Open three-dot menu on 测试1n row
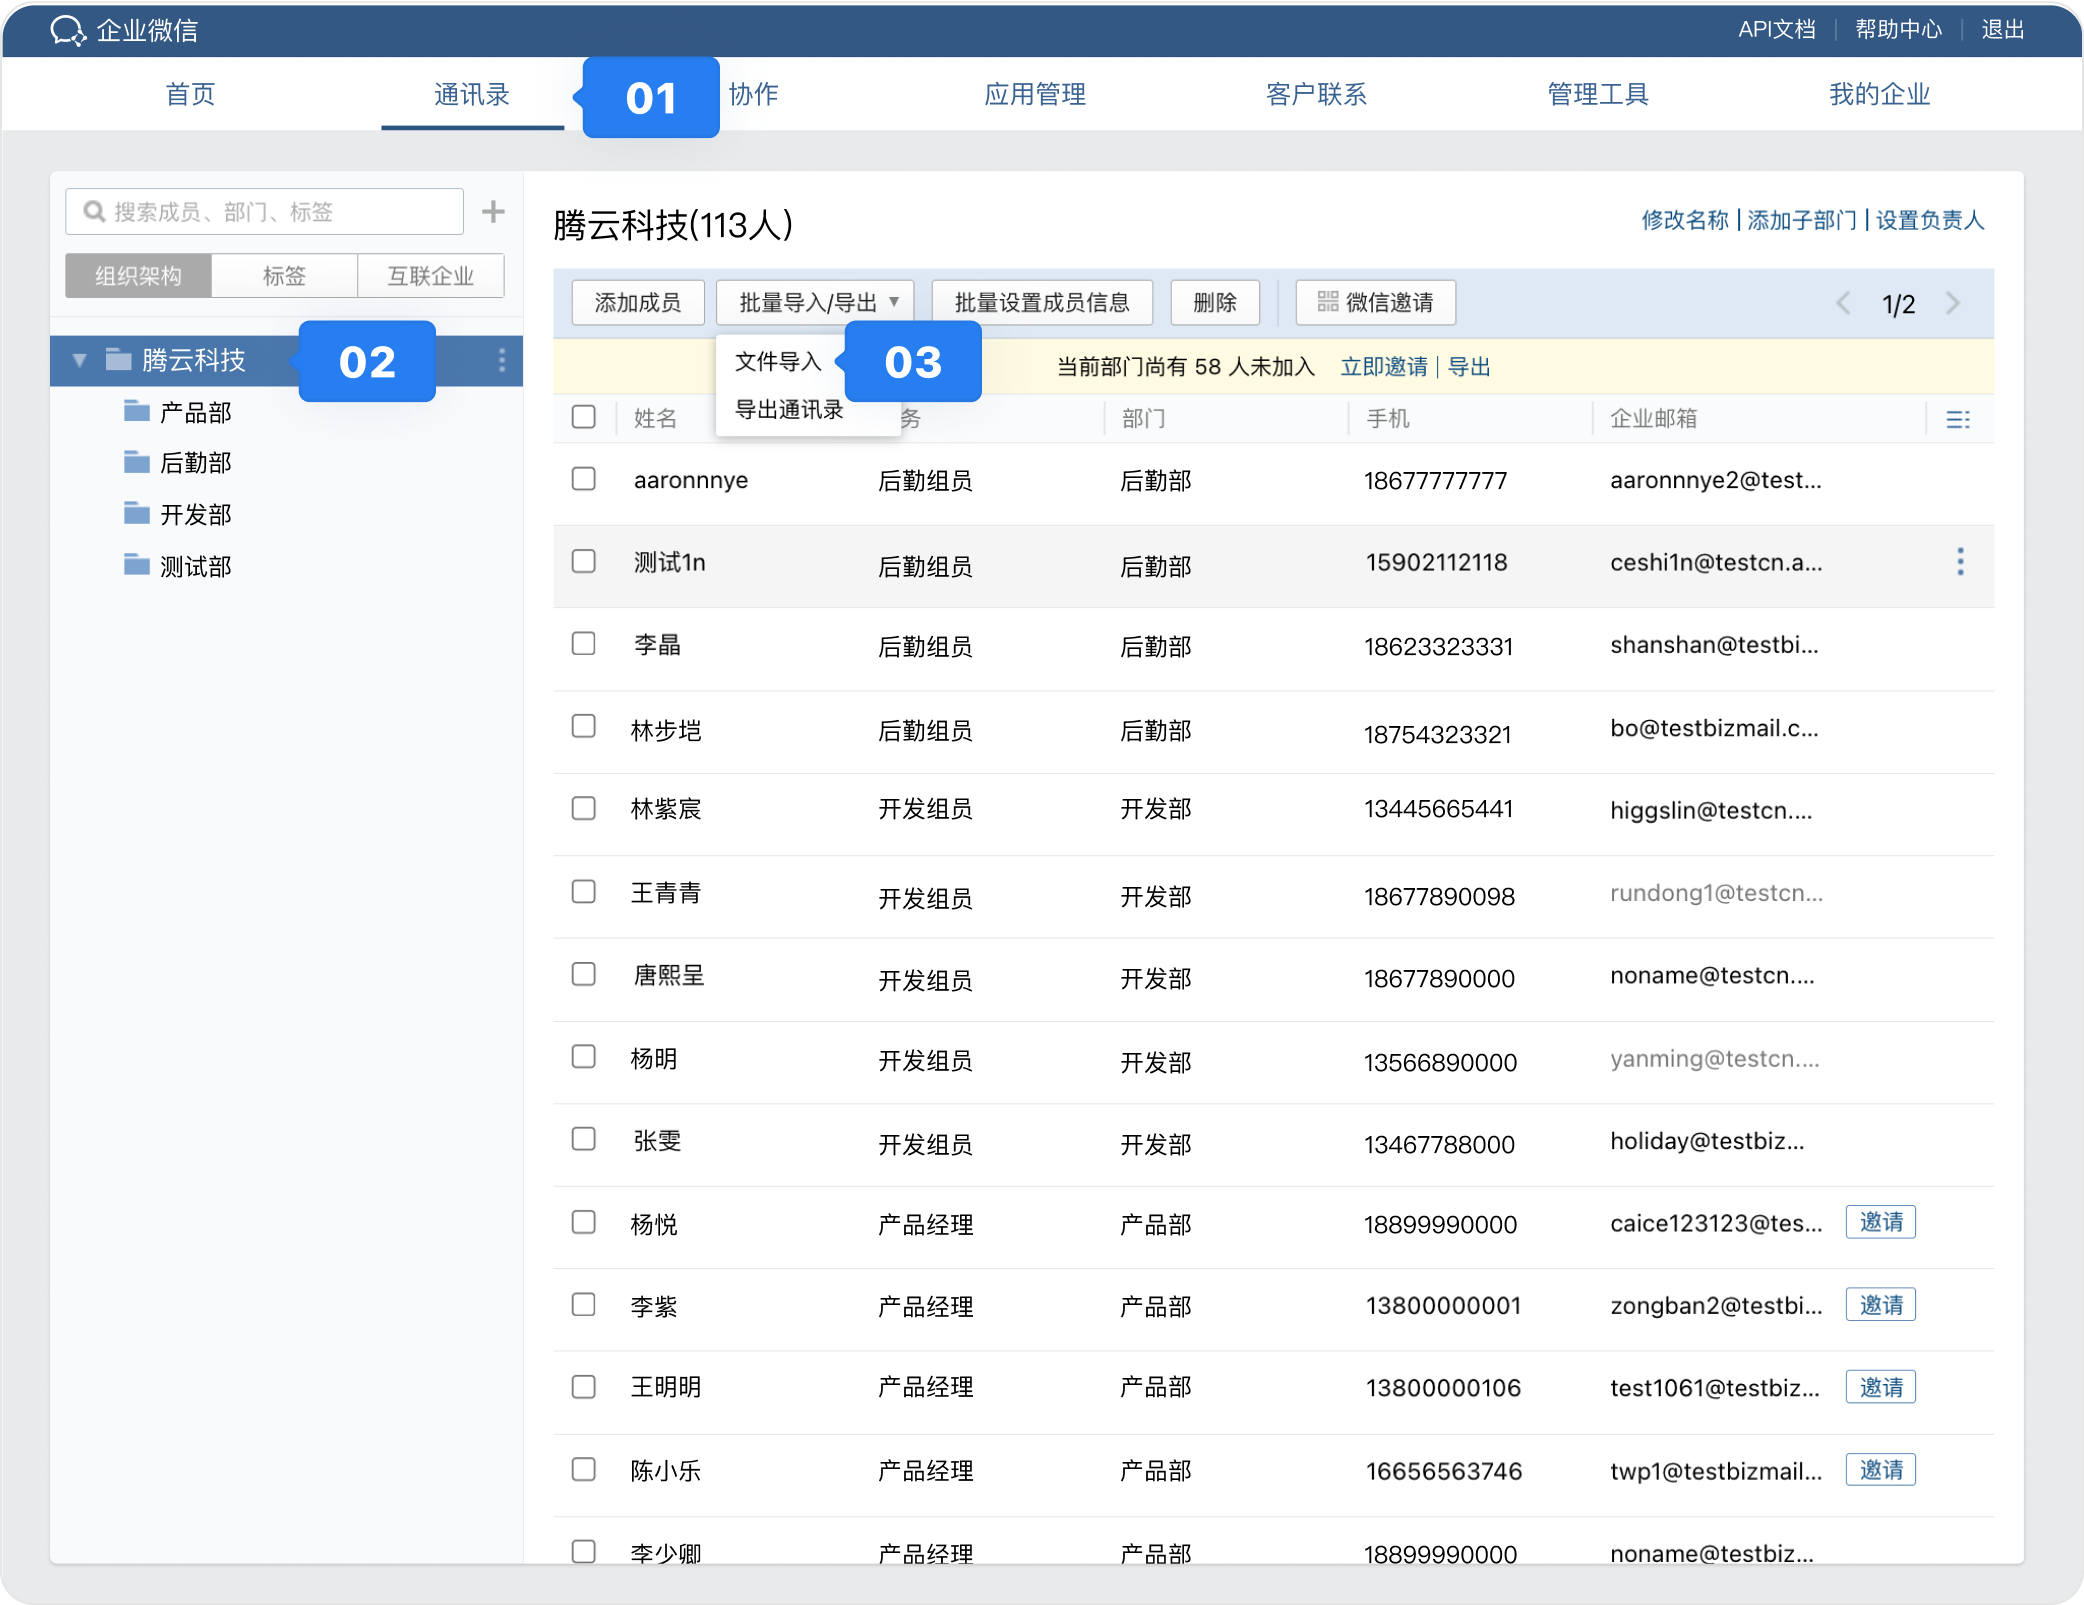This screenshot has height=1605, width=2084. (1960, 562)
